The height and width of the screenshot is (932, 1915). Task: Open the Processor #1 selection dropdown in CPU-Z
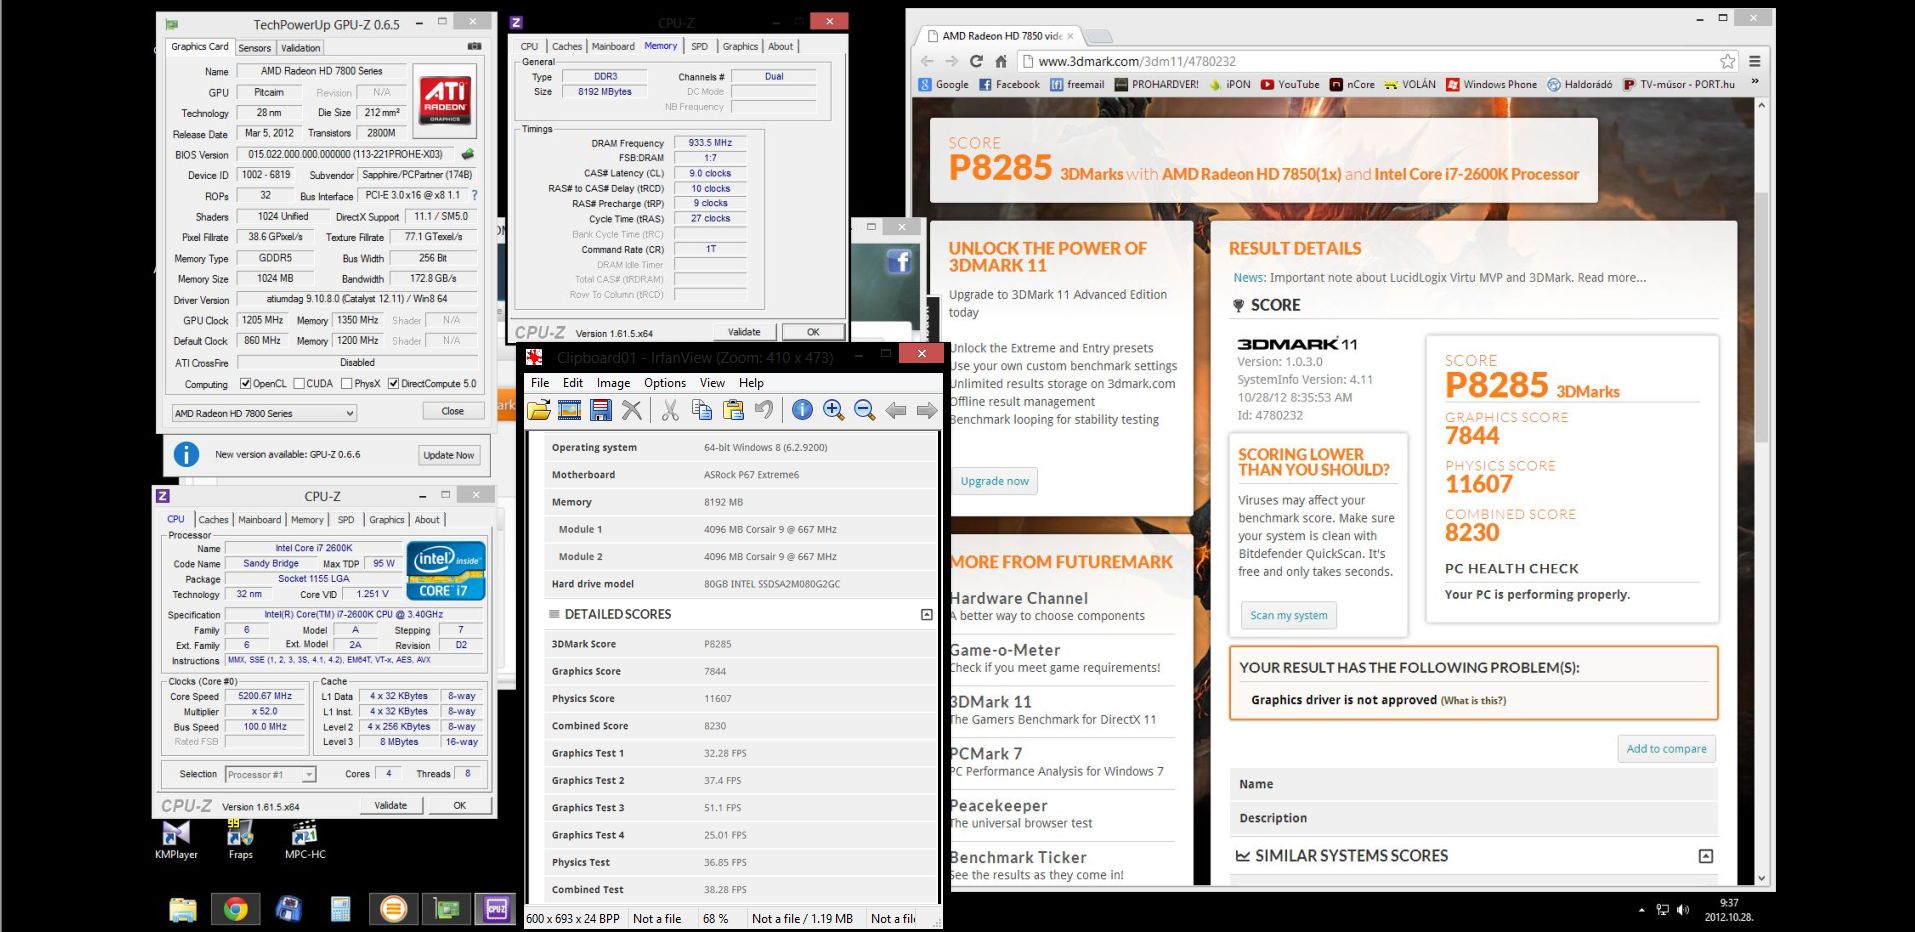coord(270,774)
